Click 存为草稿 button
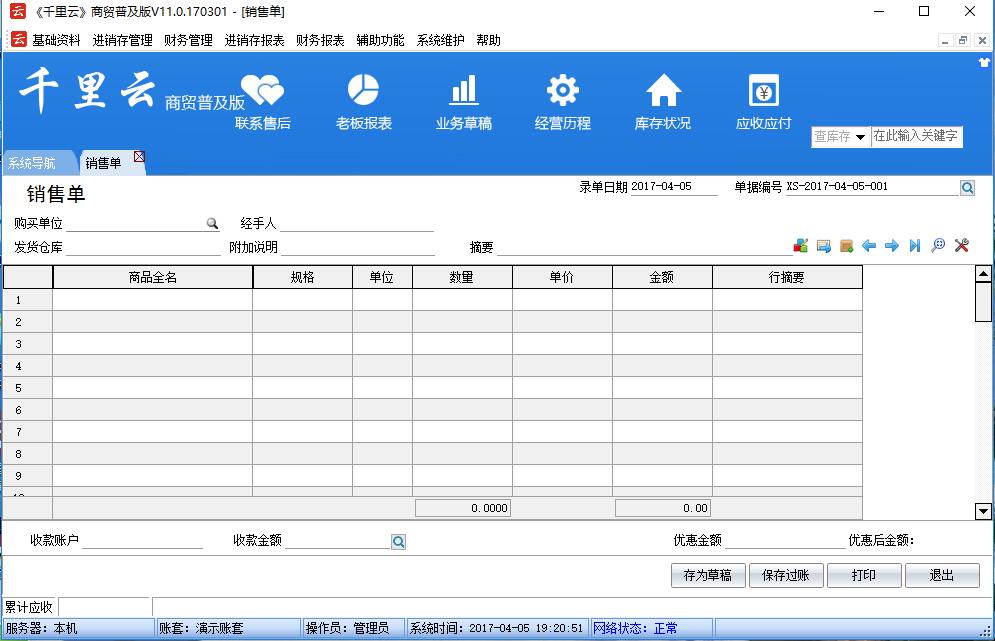Viewport: 995px width, 641px height. point(708,576)
